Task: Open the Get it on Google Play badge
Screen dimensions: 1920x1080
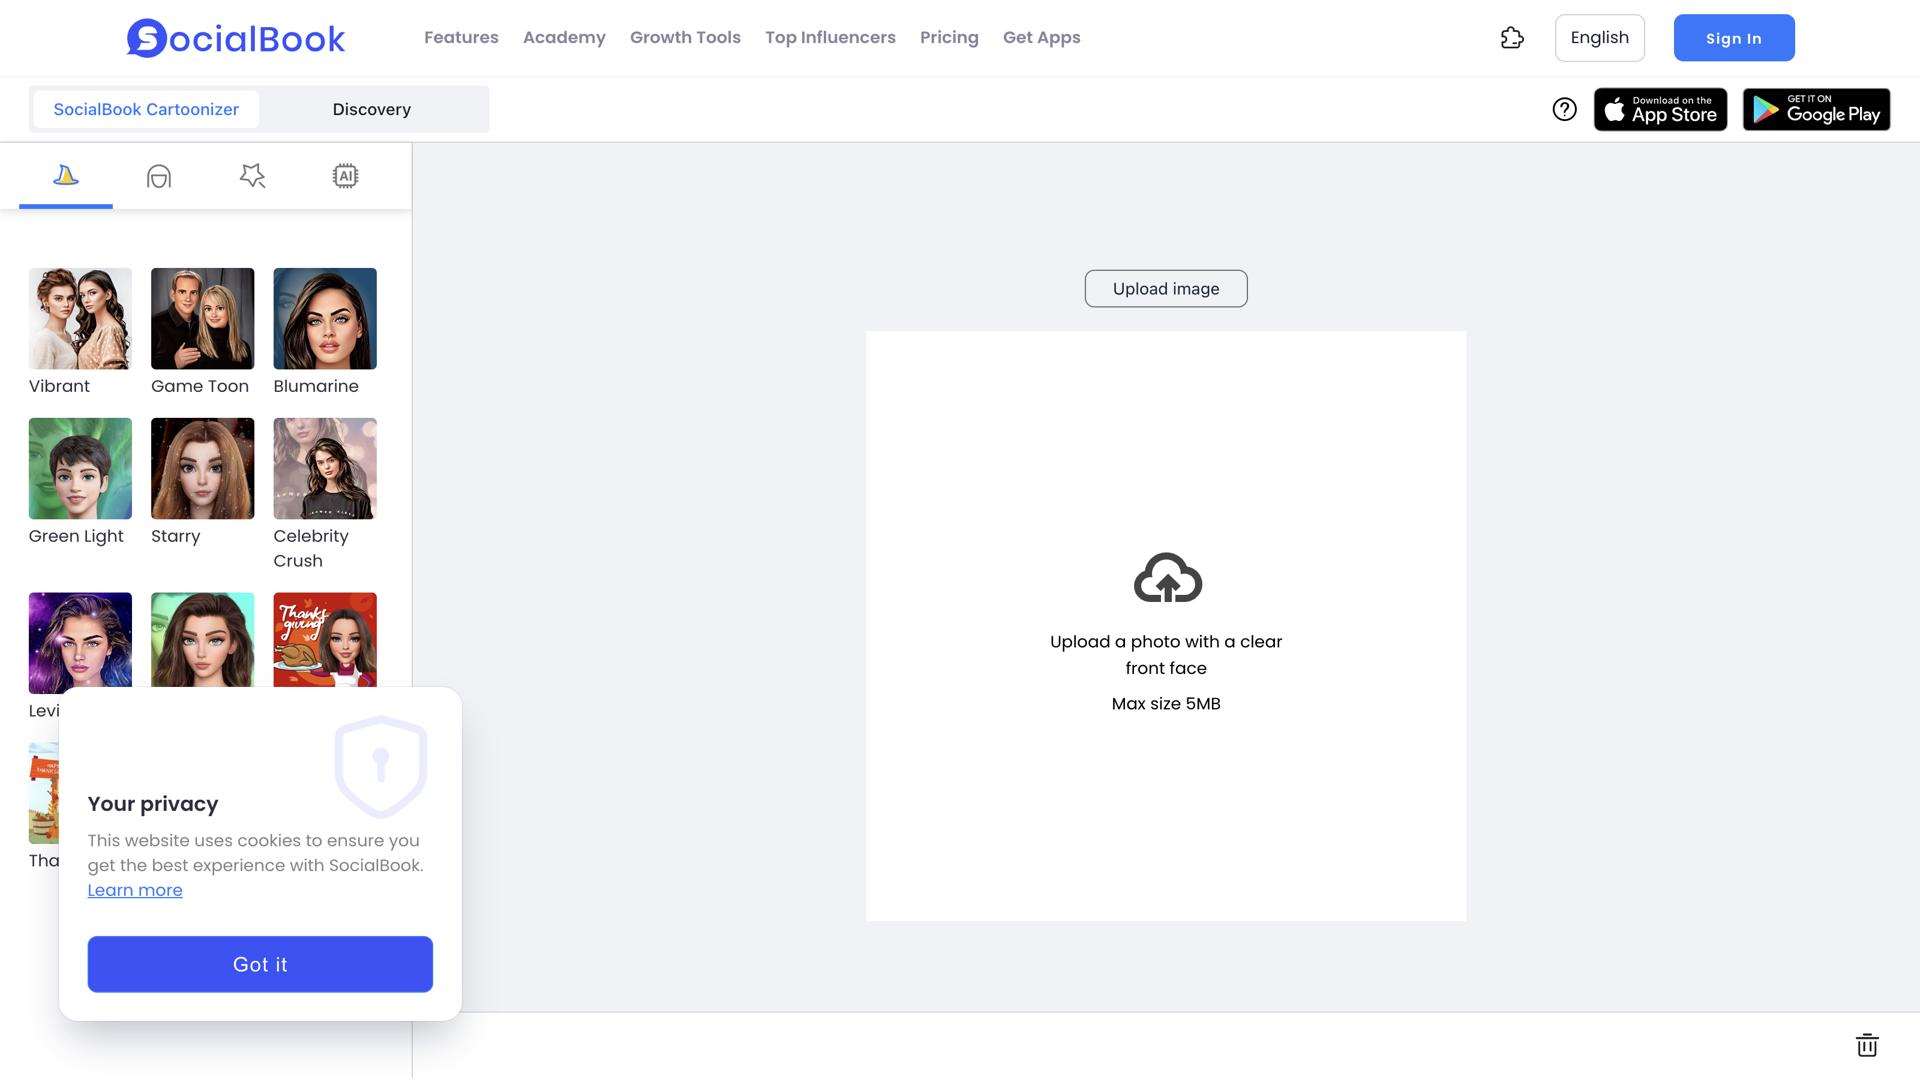Action: click(x=1816, y=110)
